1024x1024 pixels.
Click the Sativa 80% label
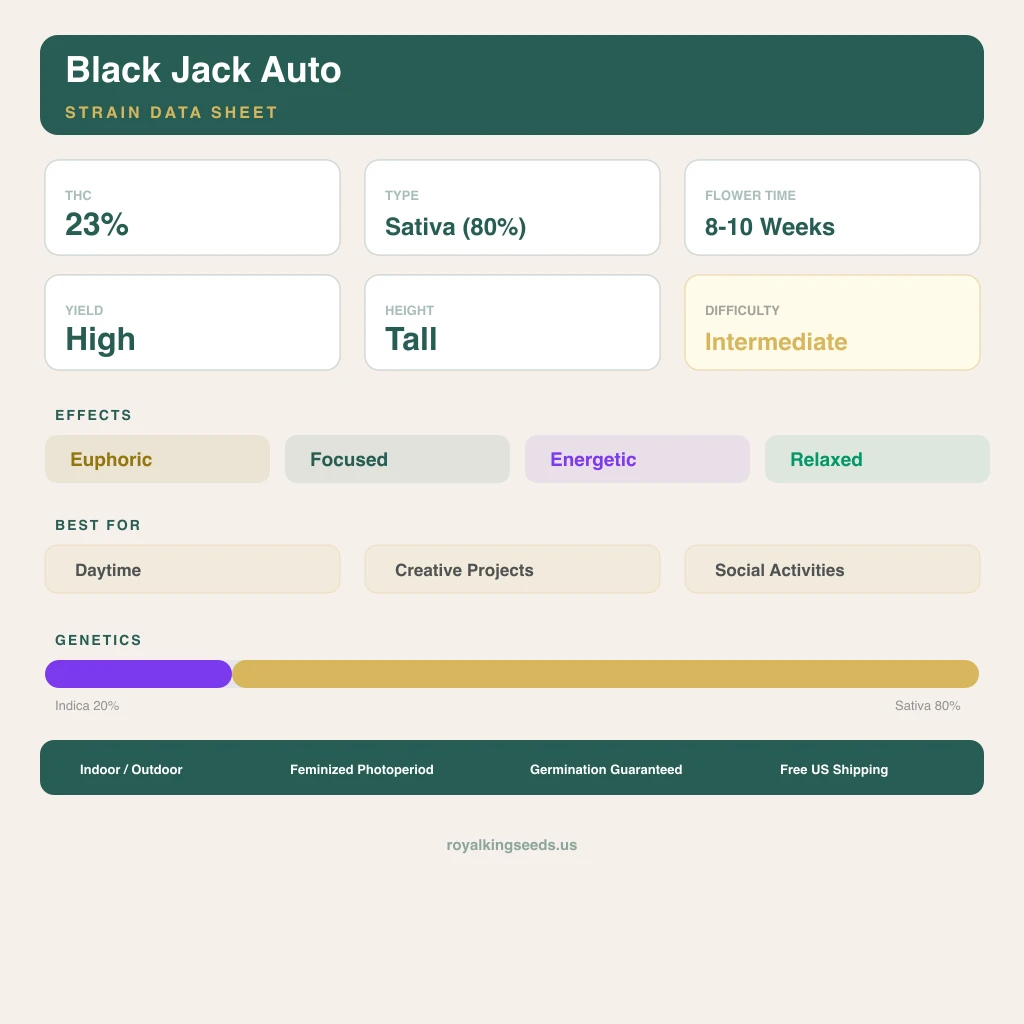click(x=927, y=706)
